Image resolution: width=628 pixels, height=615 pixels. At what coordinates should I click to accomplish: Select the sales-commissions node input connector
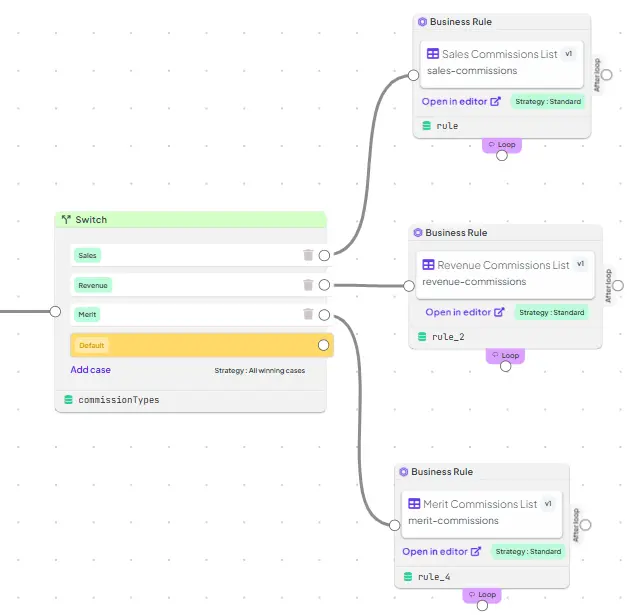click(x=413, y=75)
